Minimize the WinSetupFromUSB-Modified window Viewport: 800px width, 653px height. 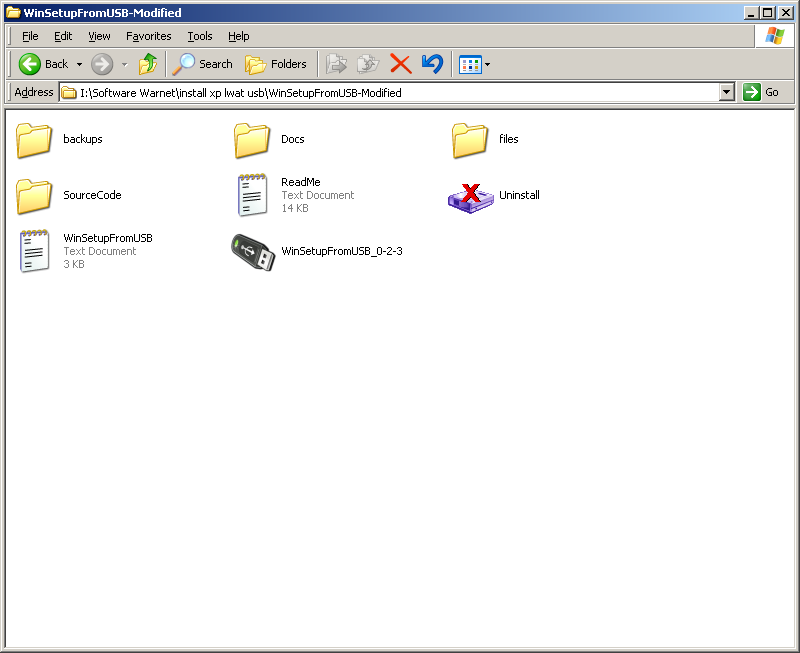point(751,13)
